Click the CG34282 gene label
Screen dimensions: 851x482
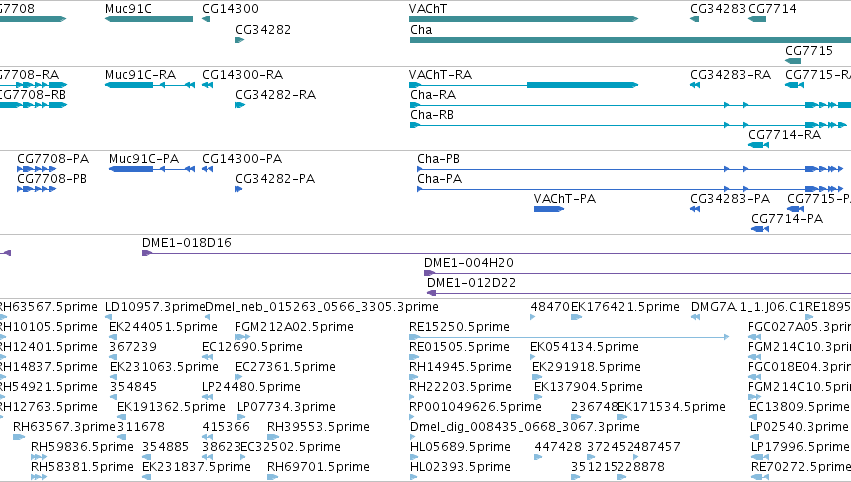263,30
